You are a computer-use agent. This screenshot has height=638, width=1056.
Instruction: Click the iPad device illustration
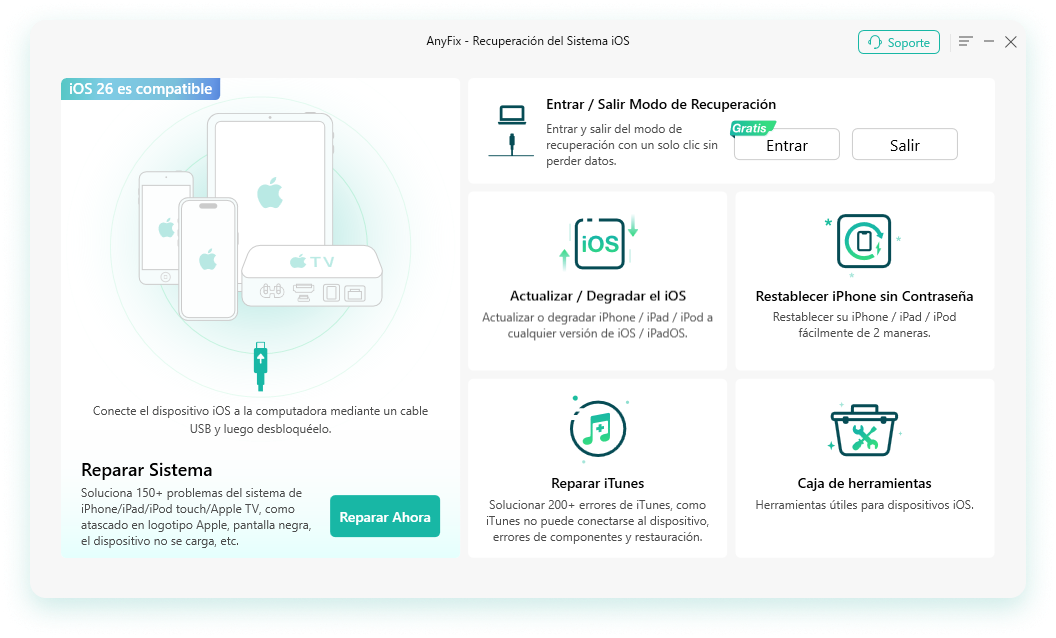coord(270,179)
